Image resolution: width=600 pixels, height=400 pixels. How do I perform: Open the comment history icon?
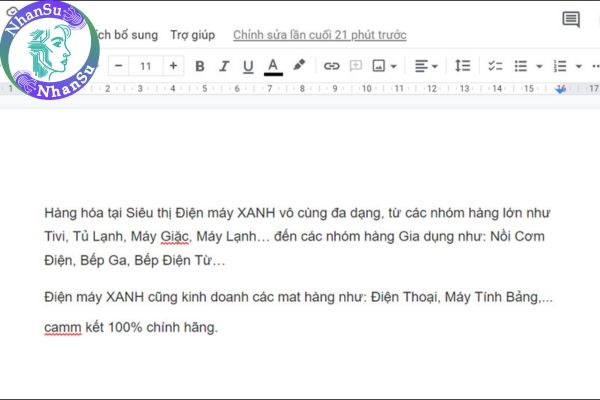coord(571,19)
